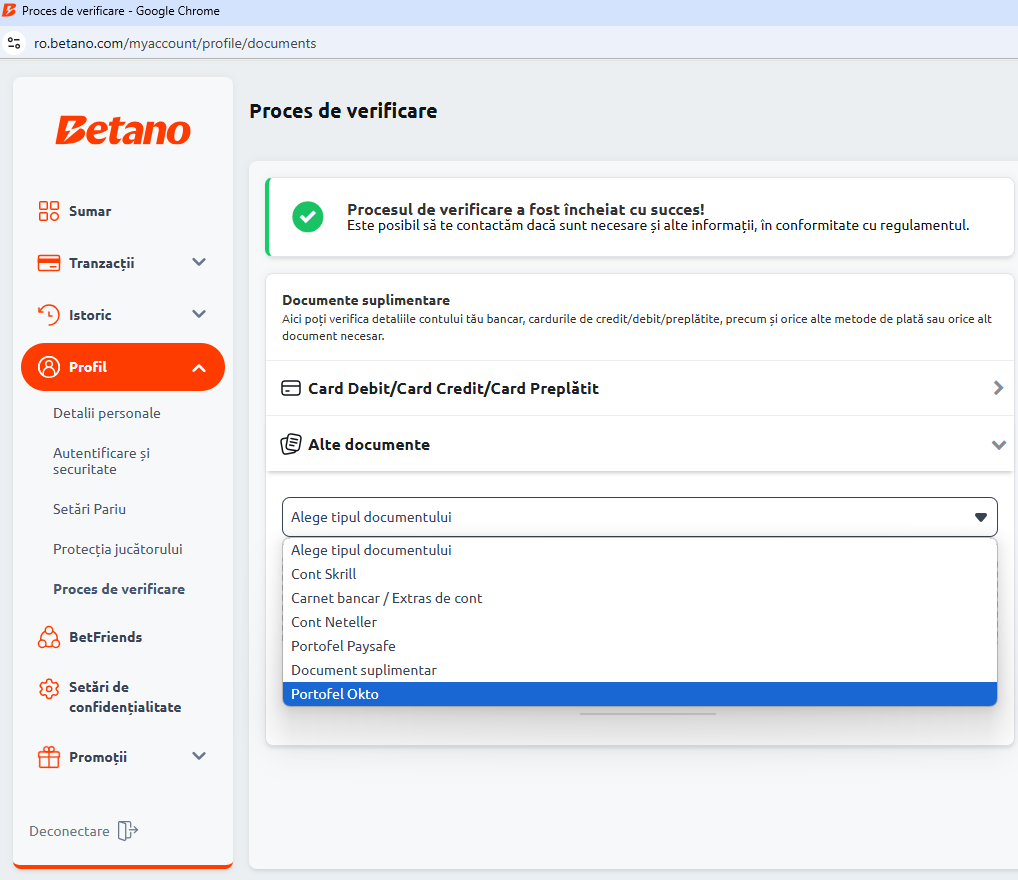
Task: Open Card Debit/Card Credit section arrow
Action: pos(999,388)
